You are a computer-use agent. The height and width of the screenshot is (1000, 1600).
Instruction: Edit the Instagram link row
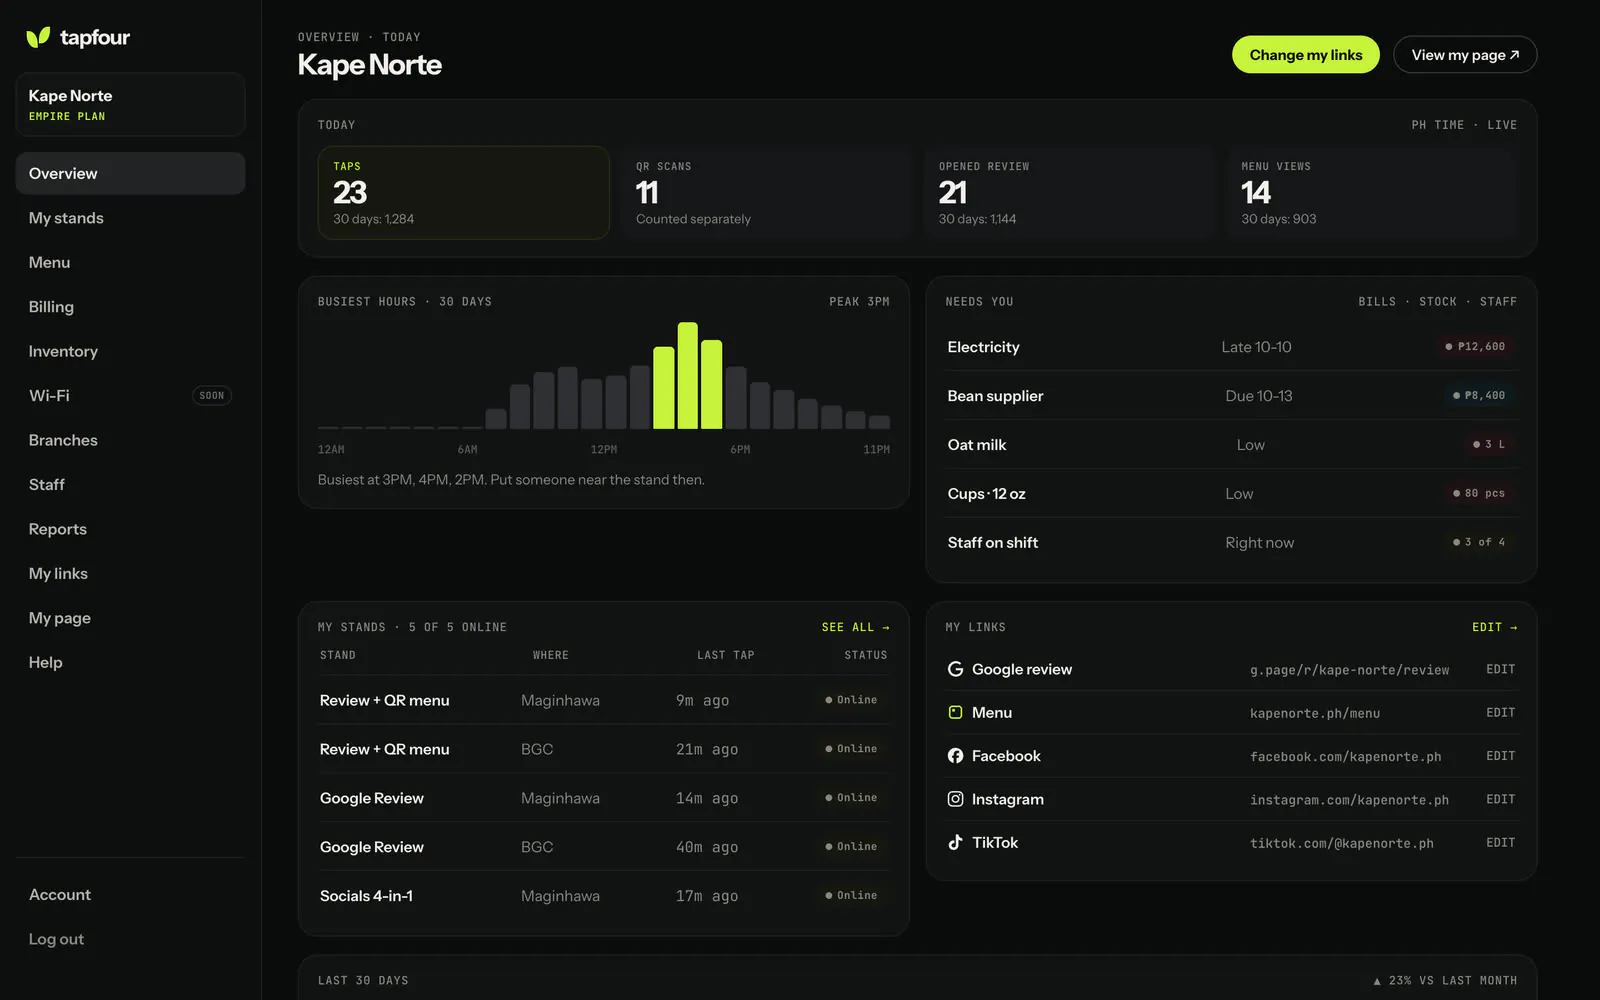(1500, 799)
